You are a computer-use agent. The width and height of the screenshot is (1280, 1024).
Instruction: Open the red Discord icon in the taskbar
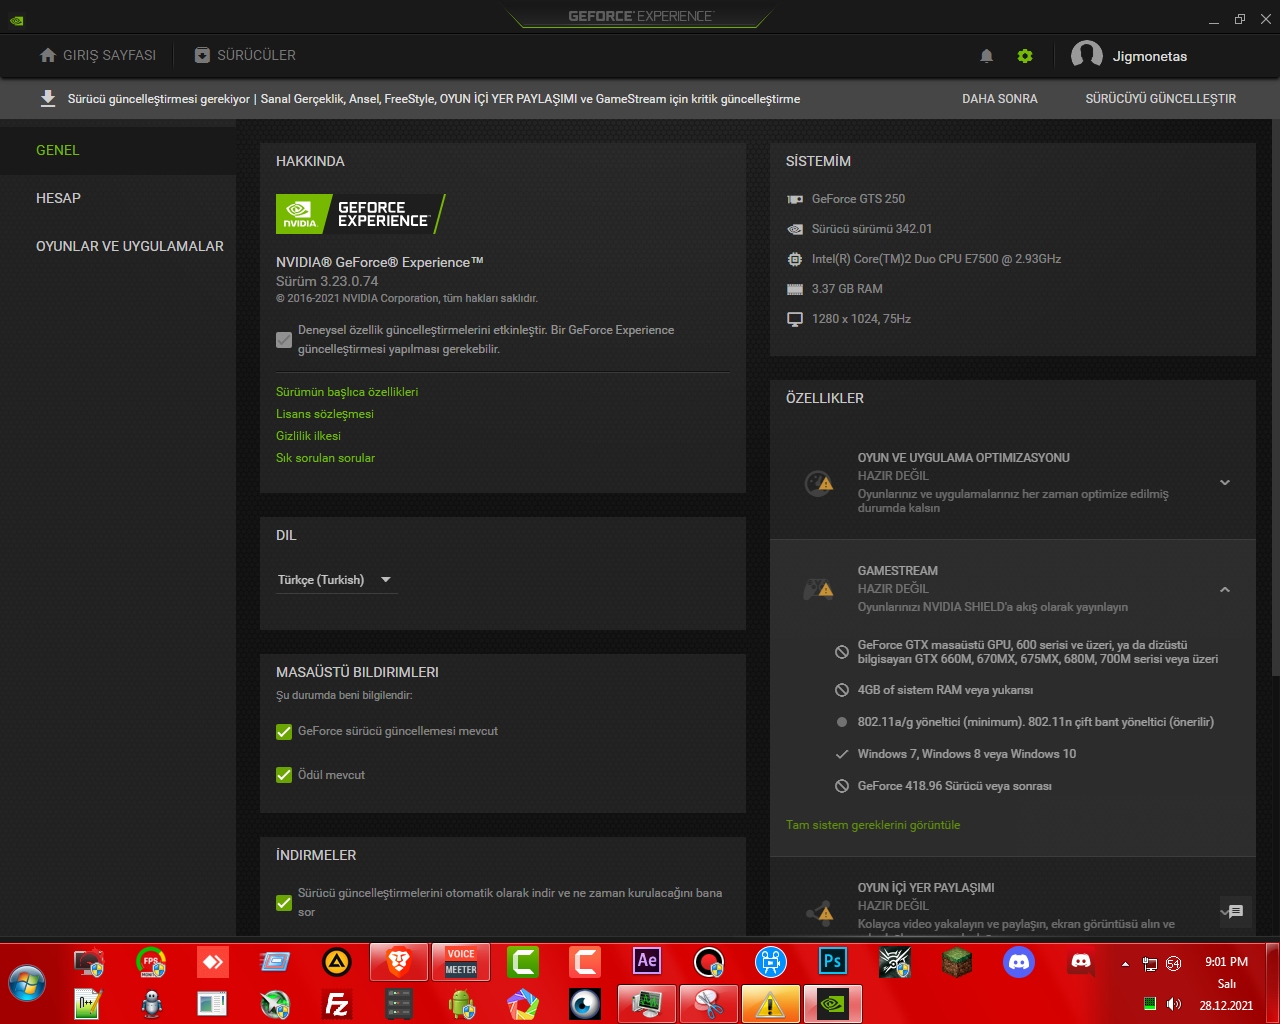pyautogui.click(x=1081, y=962)
